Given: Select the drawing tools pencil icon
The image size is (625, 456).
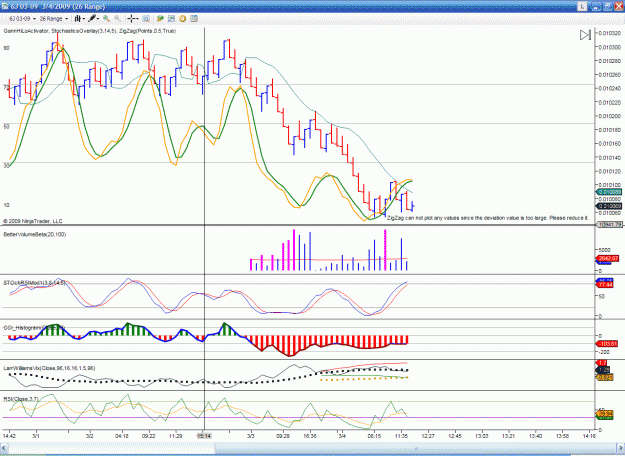Looking at the screenshot, I should coord(92,18).
